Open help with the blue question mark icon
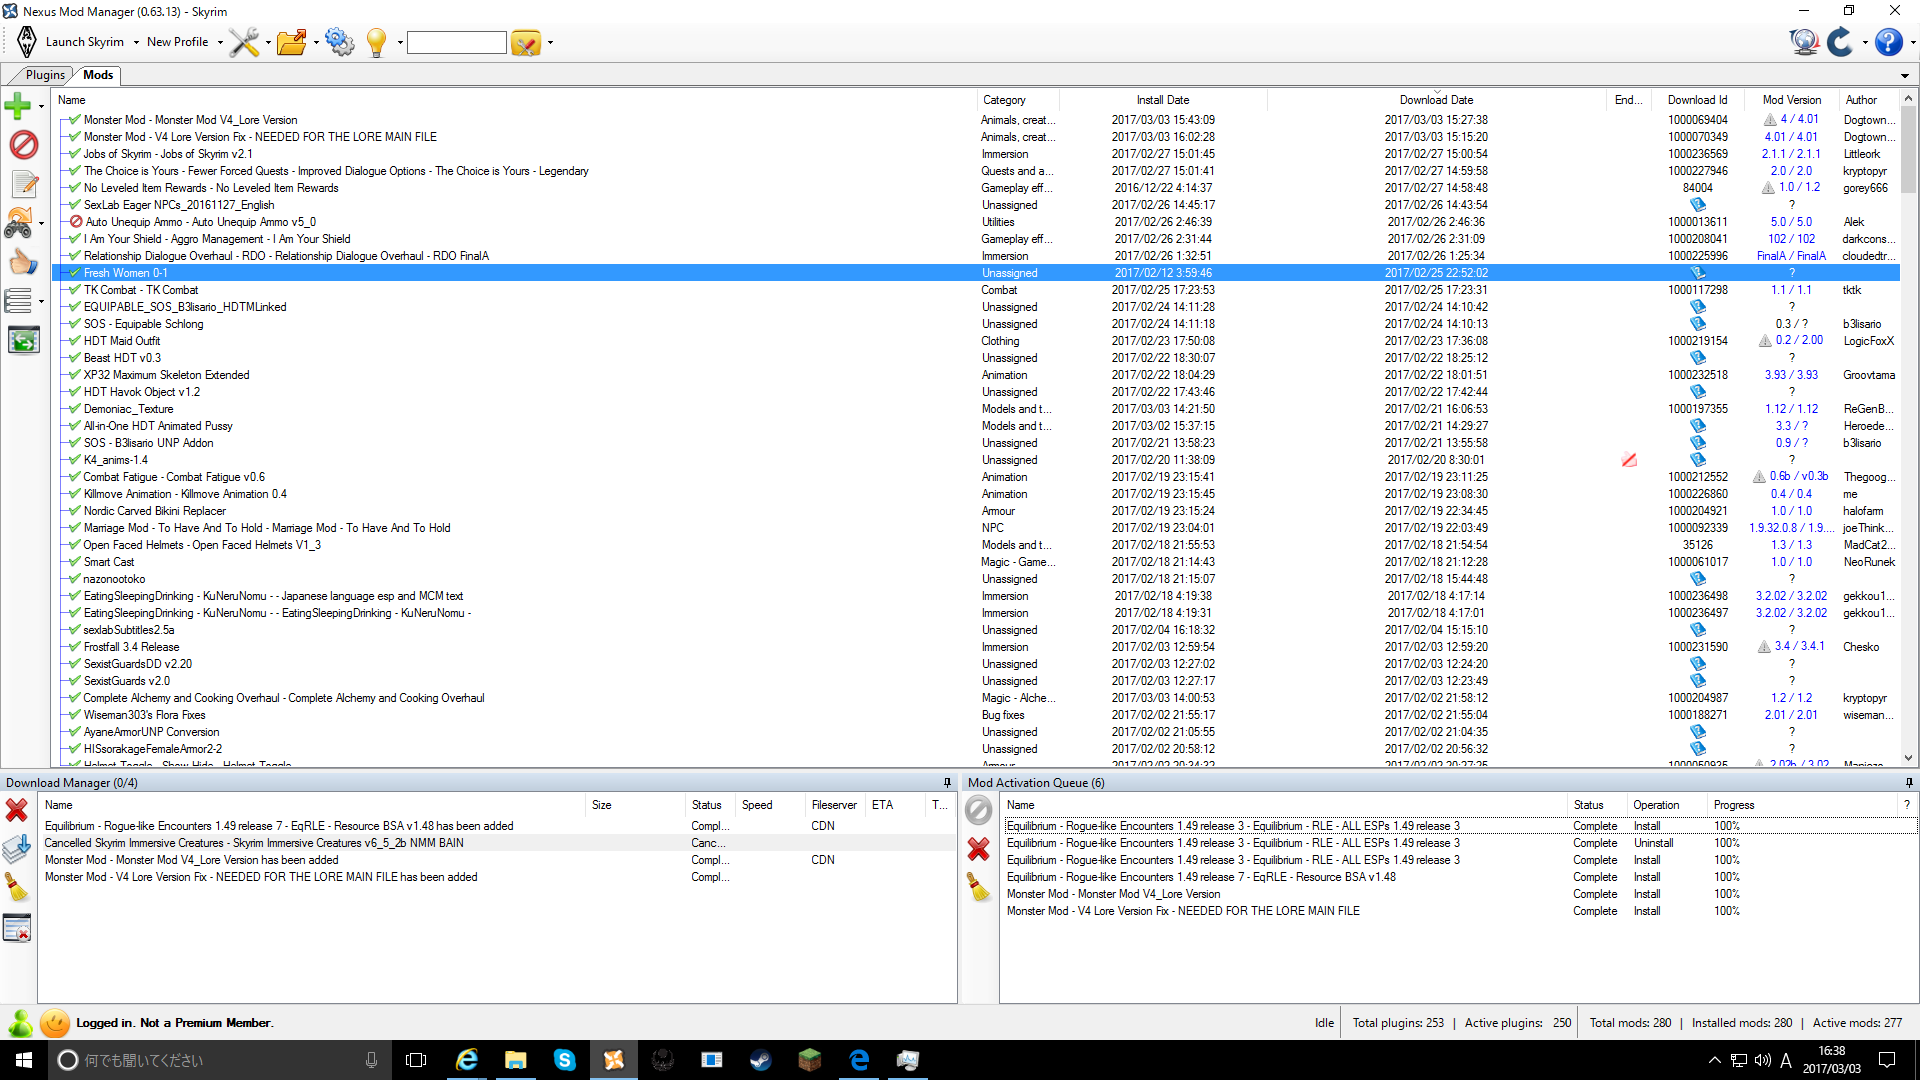The image size is (1920, 1080). click(x=1888, y=42)
